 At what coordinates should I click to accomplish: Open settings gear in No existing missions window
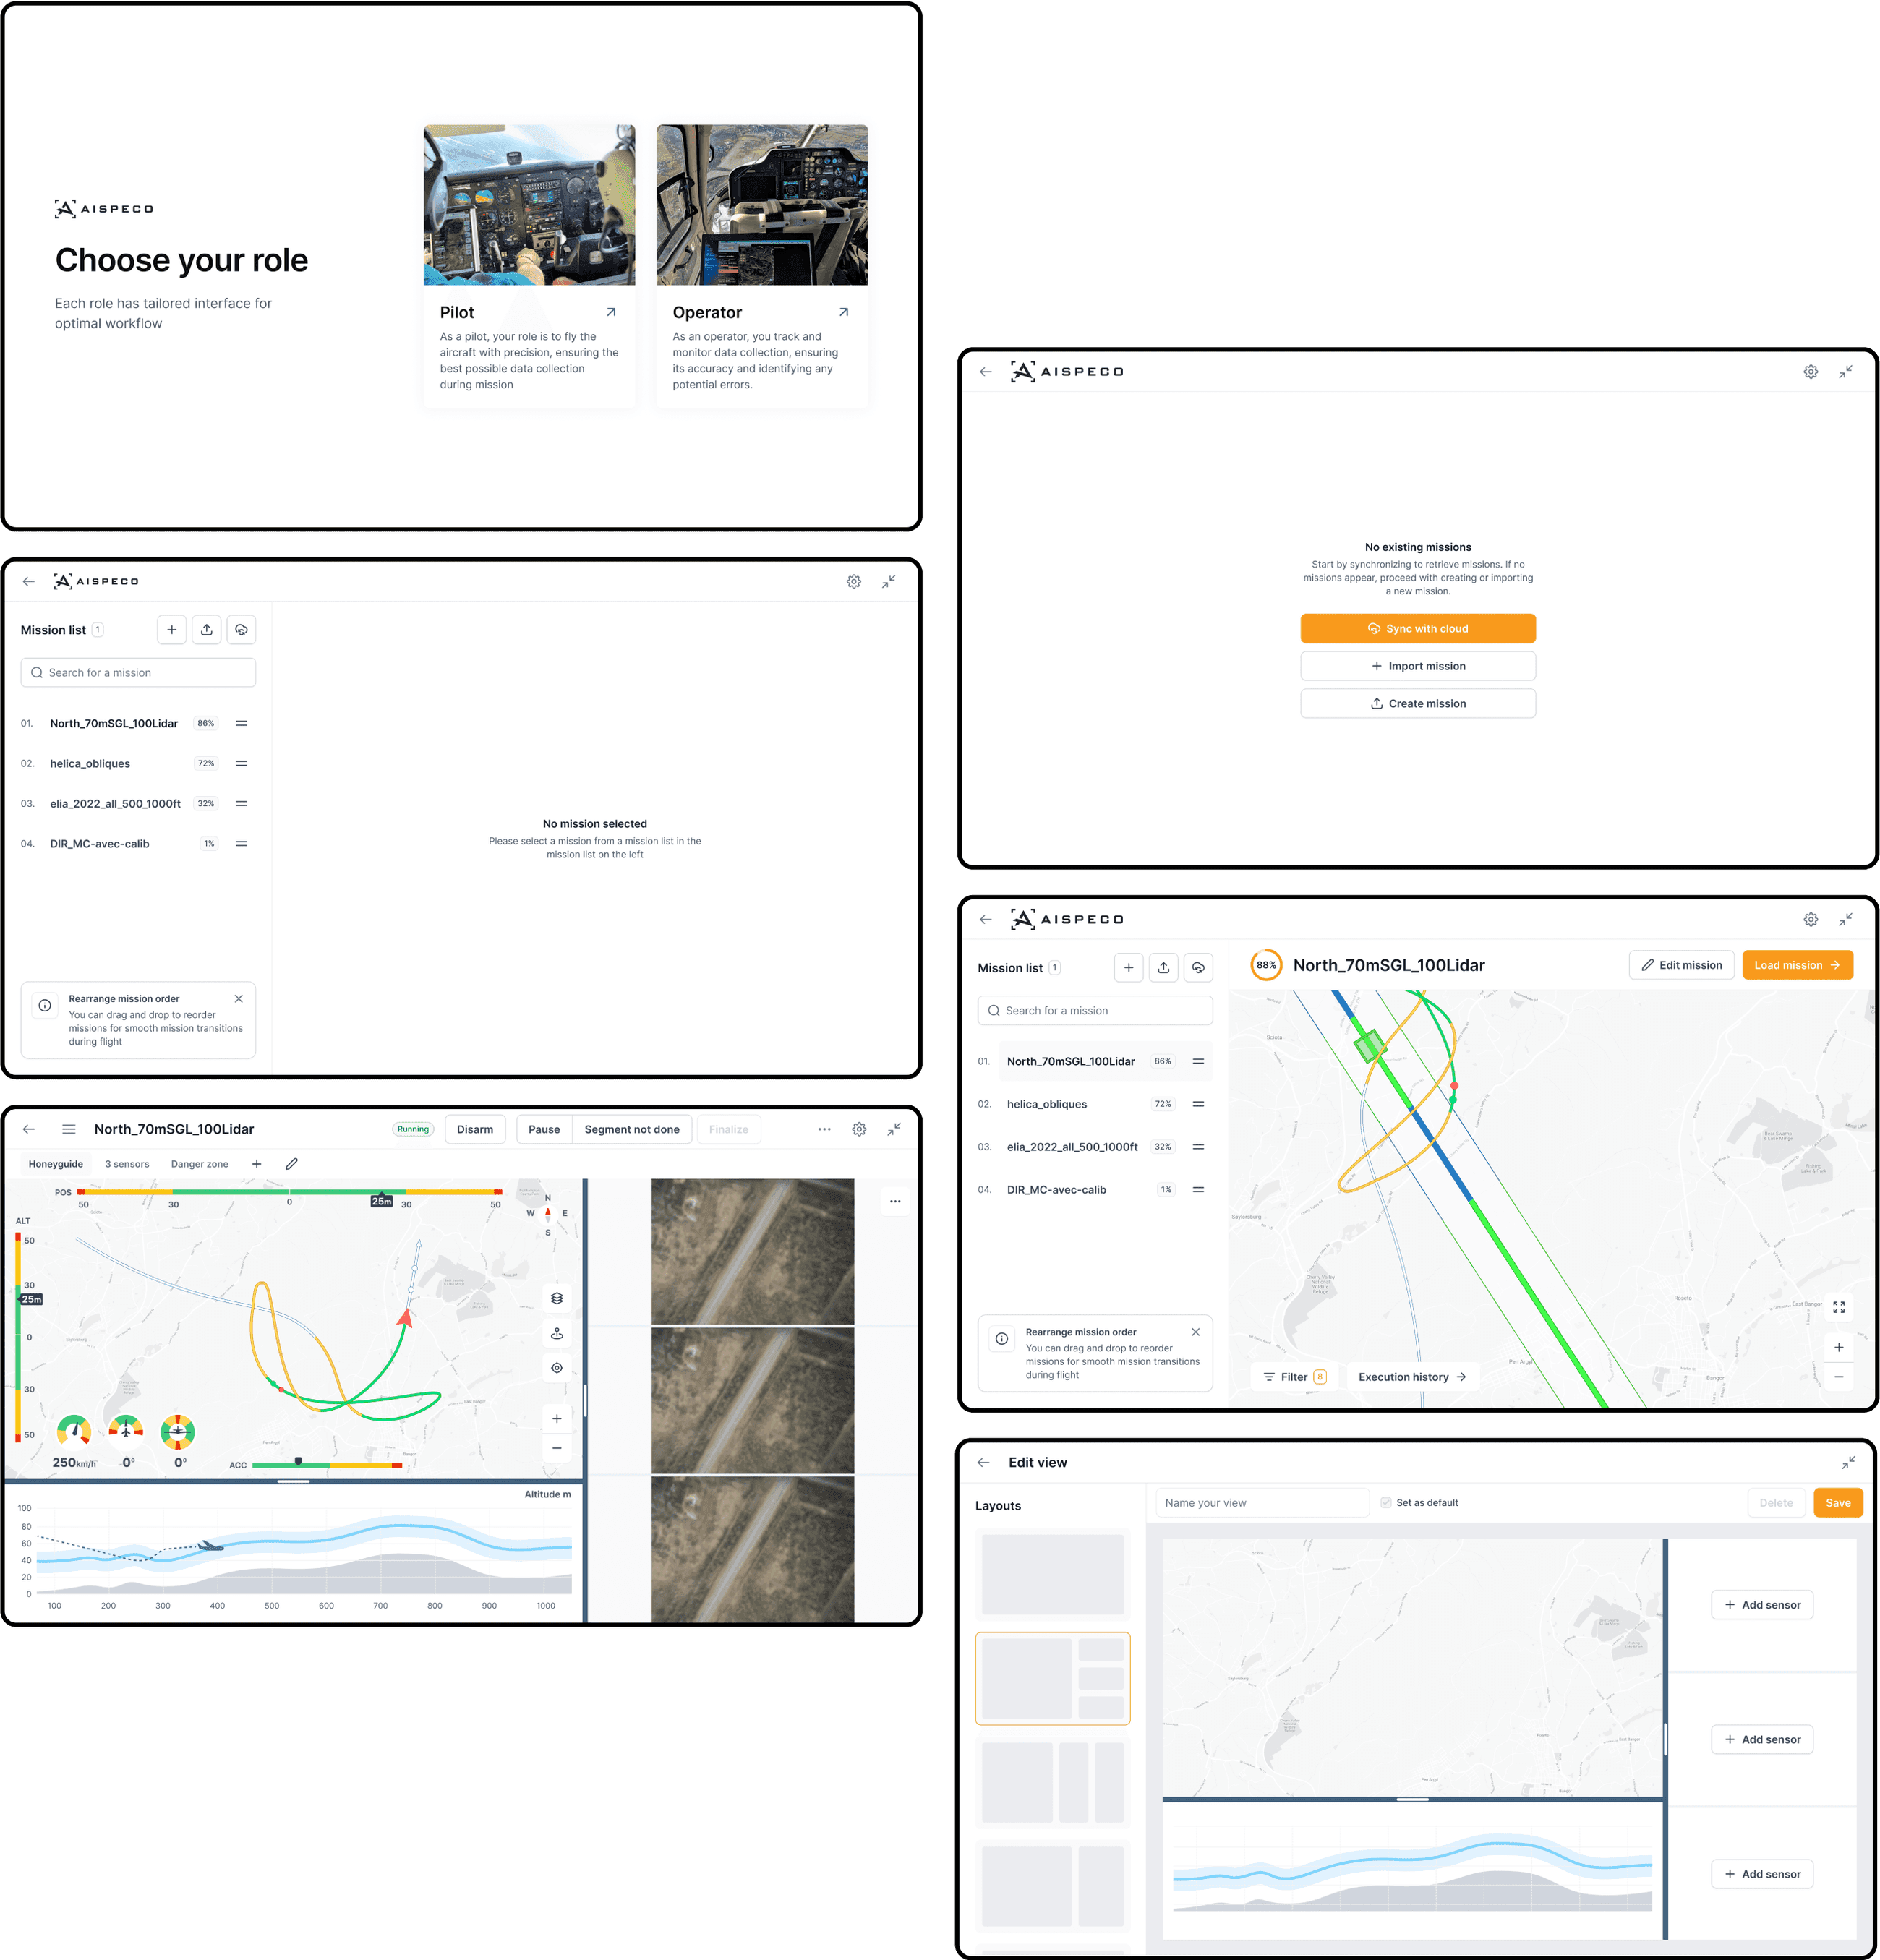pos(1810,372)
